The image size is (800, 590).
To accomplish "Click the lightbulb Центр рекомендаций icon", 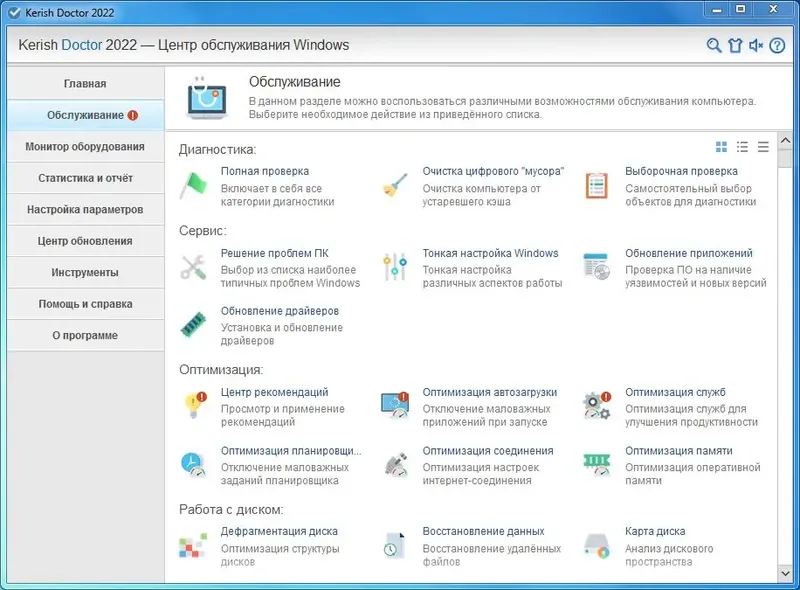I will pyautogui.click(x=195, y=405).
